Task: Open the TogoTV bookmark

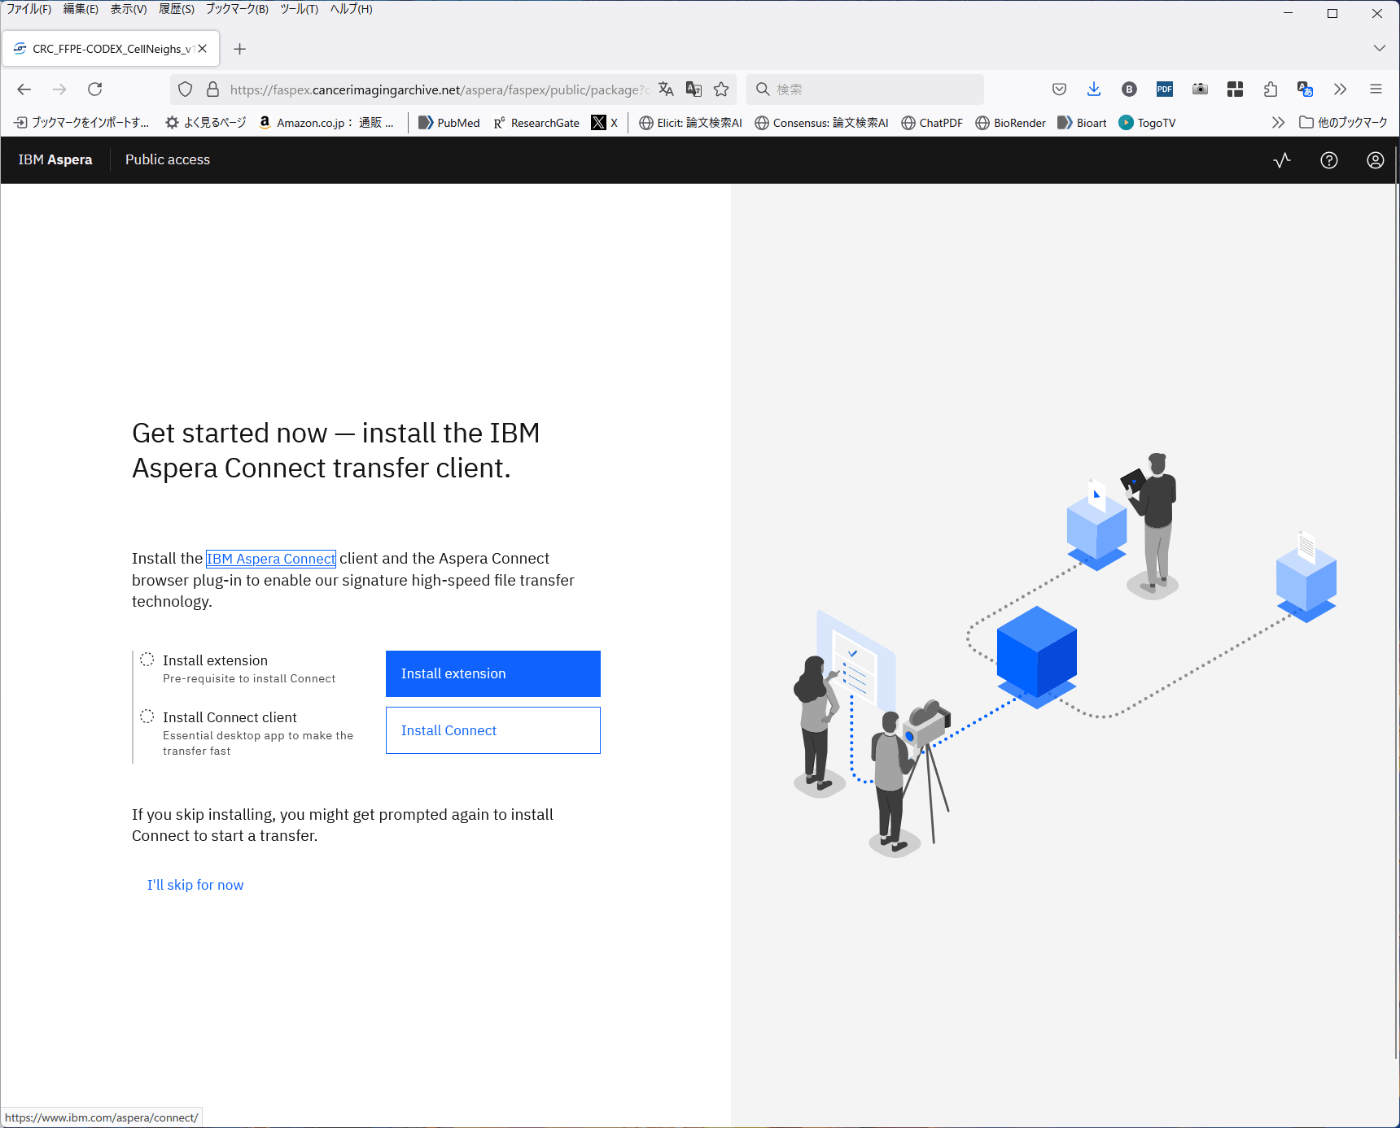Action: point(1147,123)
